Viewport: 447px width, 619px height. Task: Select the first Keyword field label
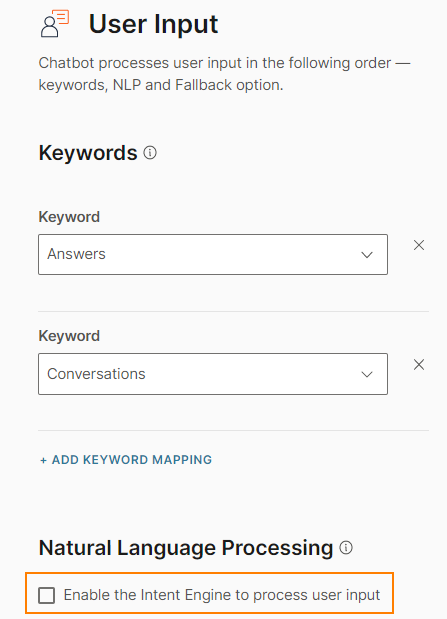(x=69, y=217)
